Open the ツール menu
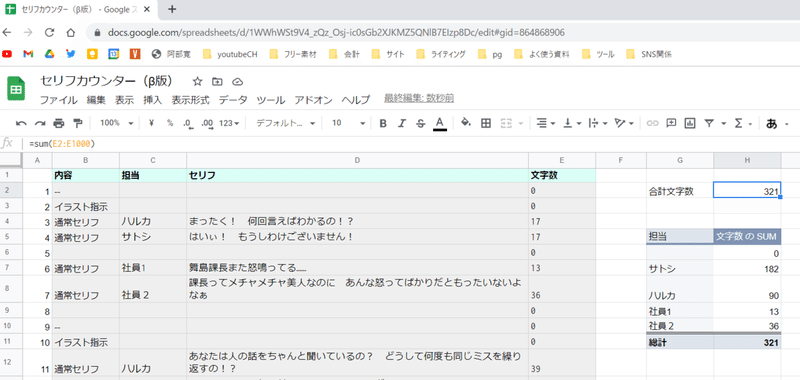 pos(270,100)
